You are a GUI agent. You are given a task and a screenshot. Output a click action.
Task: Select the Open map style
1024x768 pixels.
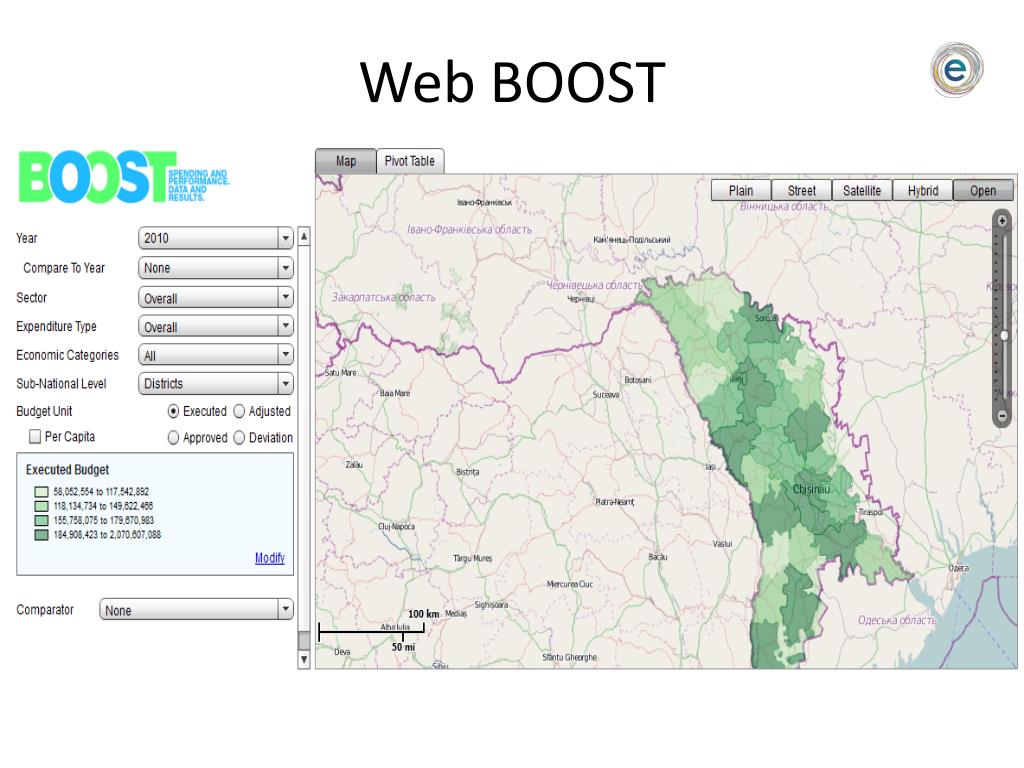(983, 190)
